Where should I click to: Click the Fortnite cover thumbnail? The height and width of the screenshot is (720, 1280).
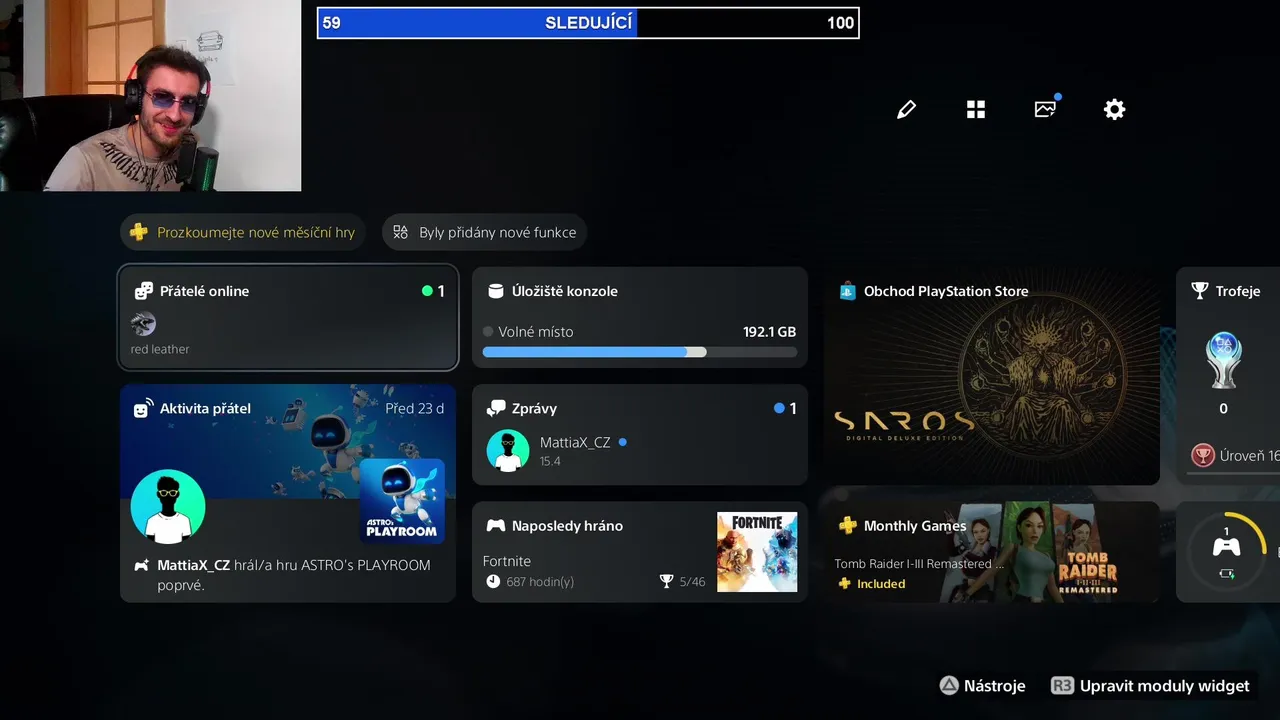[757, 552]
